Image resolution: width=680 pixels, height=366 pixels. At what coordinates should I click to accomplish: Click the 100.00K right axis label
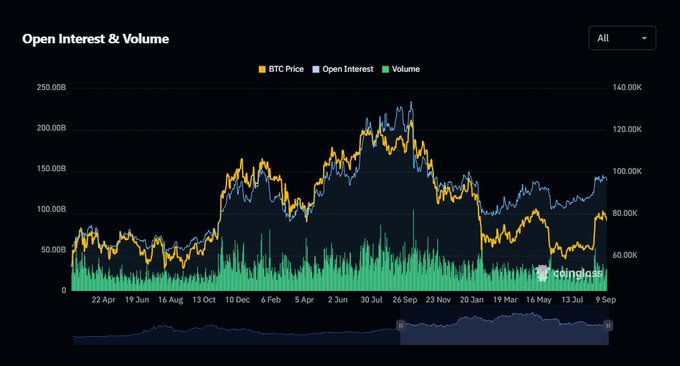[x=627, y=171]
